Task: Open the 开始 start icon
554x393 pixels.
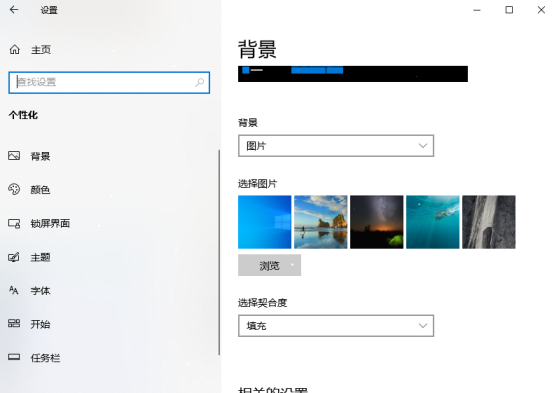Action: point(14,323)
